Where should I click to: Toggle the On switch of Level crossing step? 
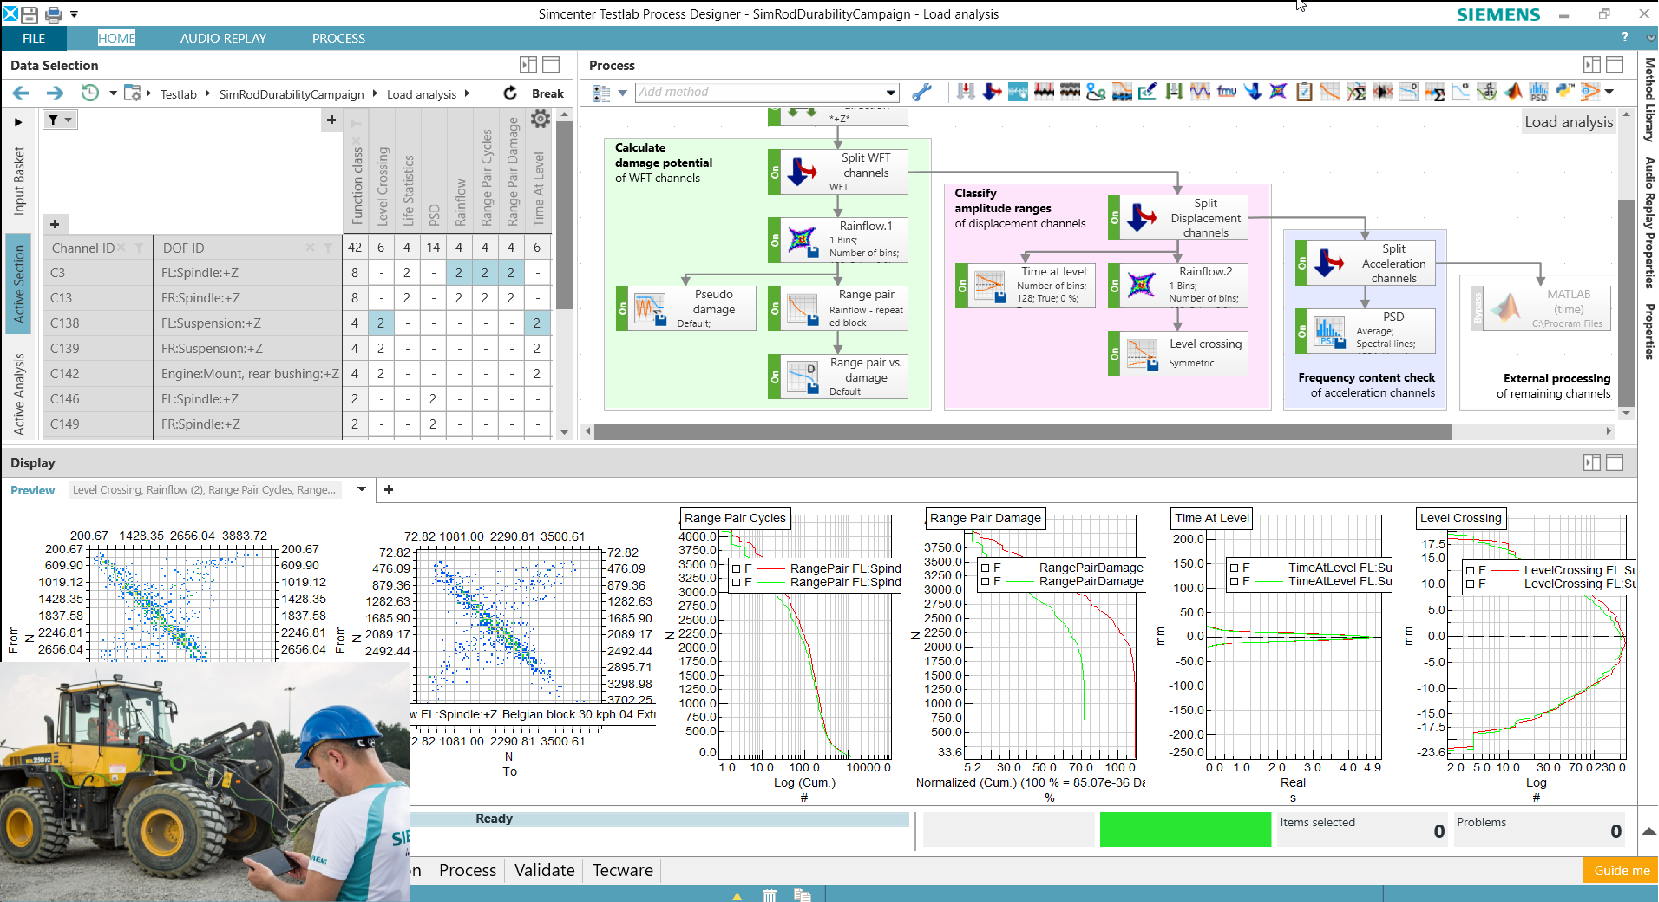point(1114,354)
